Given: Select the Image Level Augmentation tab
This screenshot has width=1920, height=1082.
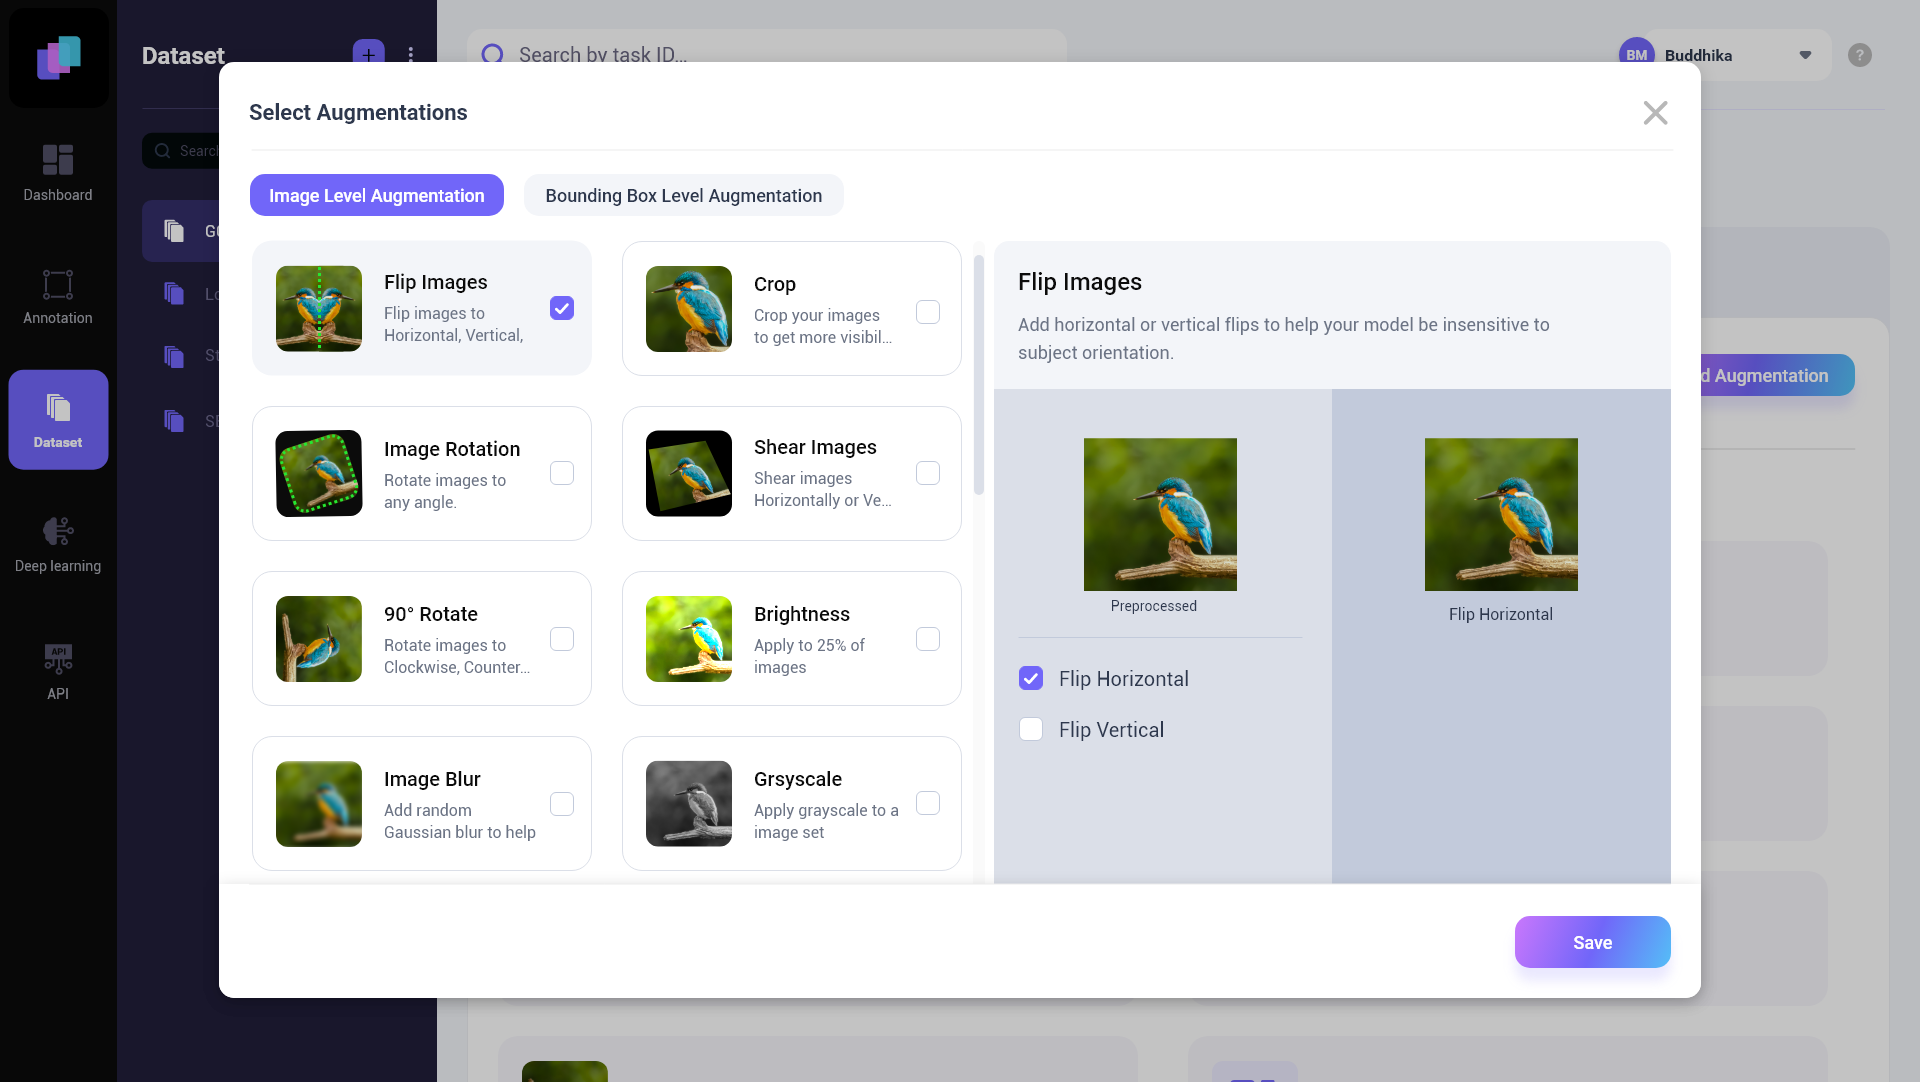Looking at the screenshot, I should click(x=376, y=195).
